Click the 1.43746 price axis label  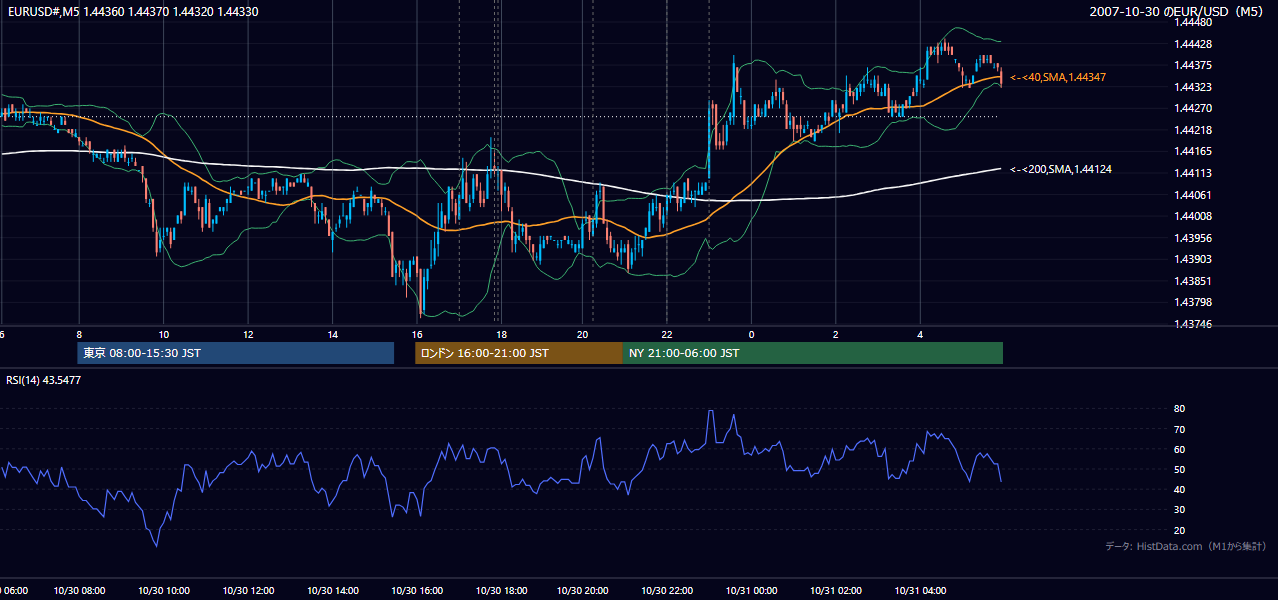pos(1193,325)
